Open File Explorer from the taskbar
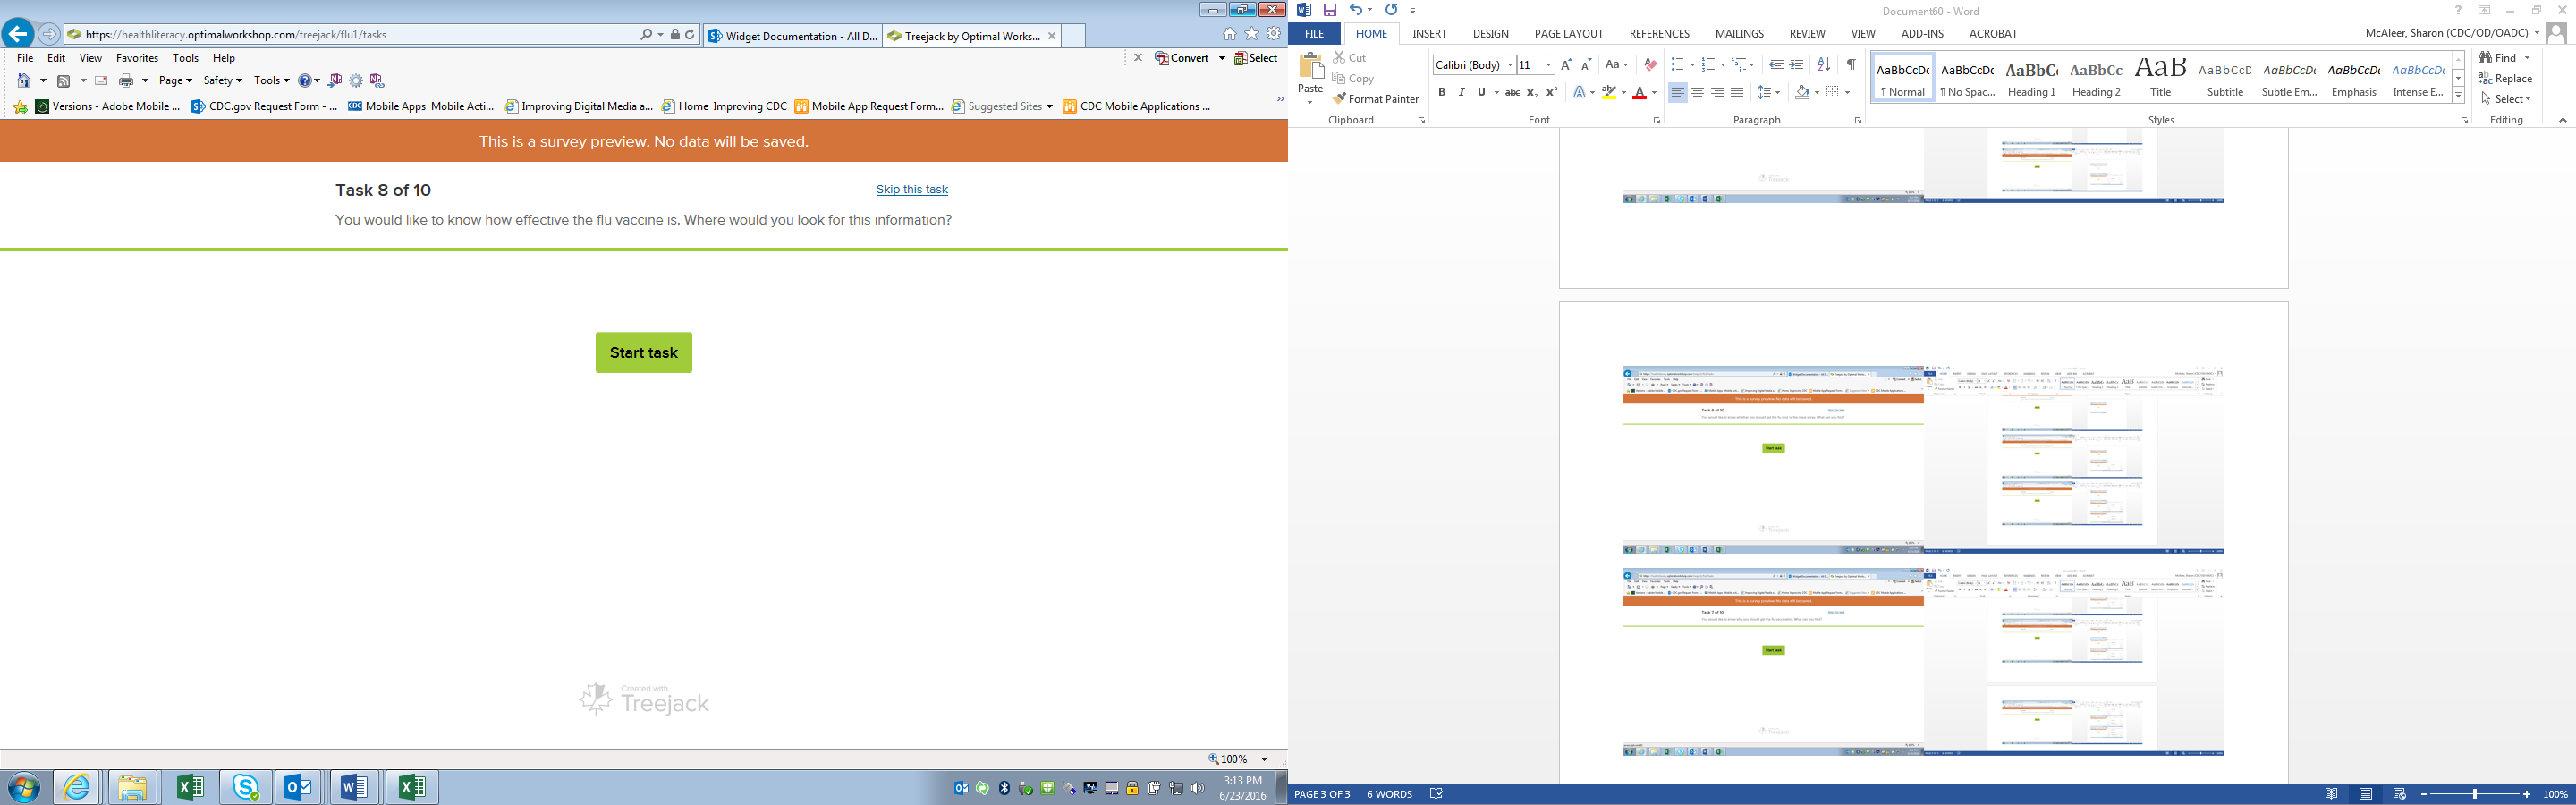Image resolution: width=2576 pixels, height=805 pixels. pos(133,787)
